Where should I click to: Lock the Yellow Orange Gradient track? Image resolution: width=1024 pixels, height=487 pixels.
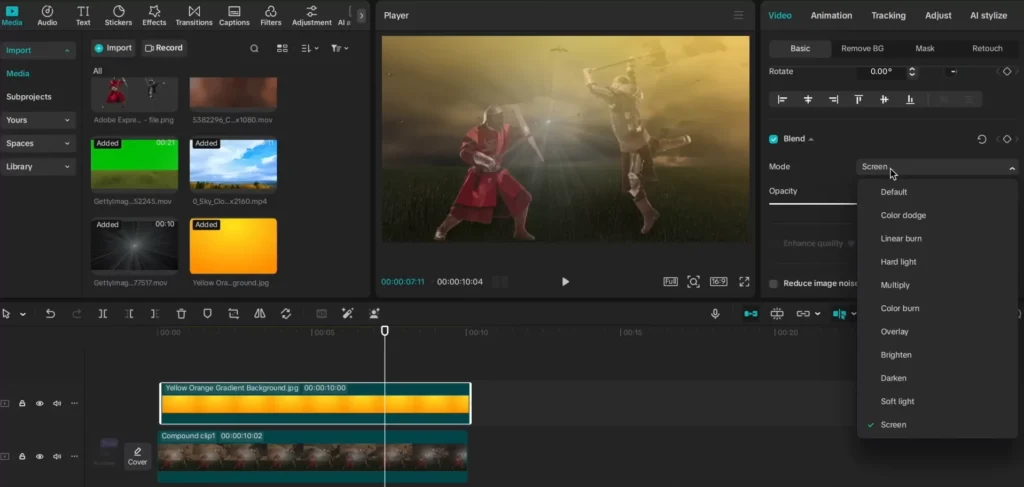22,403
